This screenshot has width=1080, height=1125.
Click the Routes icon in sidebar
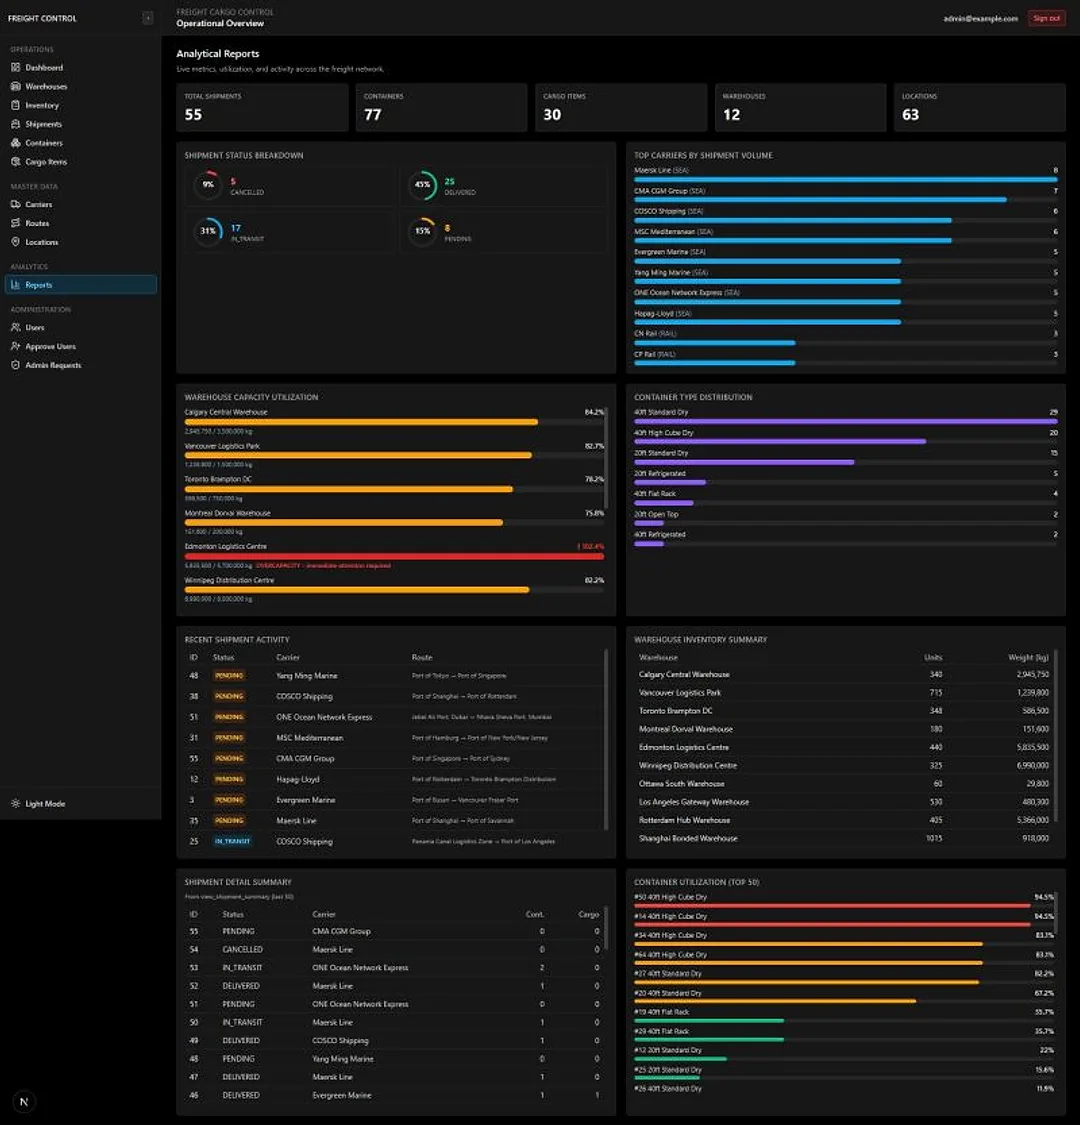click(16, 223)
